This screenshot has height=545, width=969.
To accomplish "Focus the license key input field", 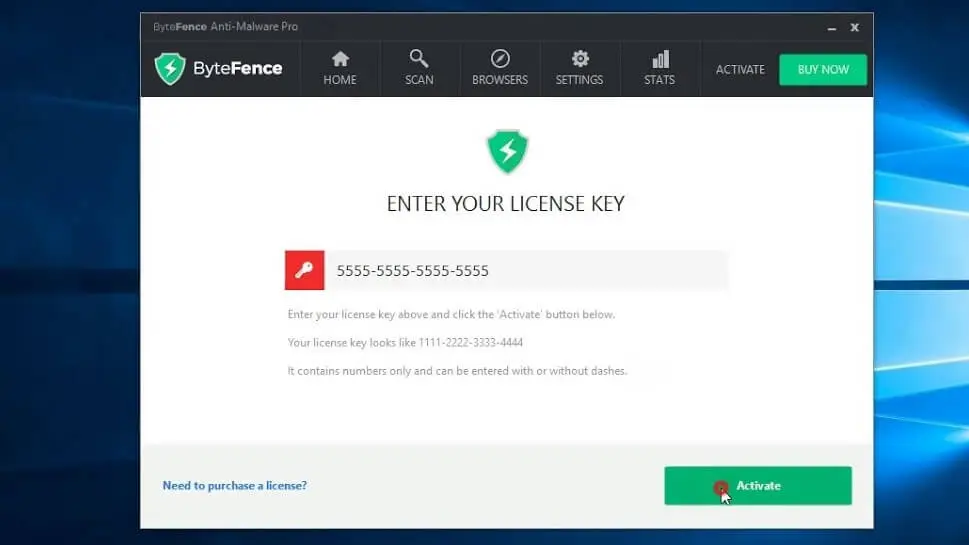I will 527,270.
